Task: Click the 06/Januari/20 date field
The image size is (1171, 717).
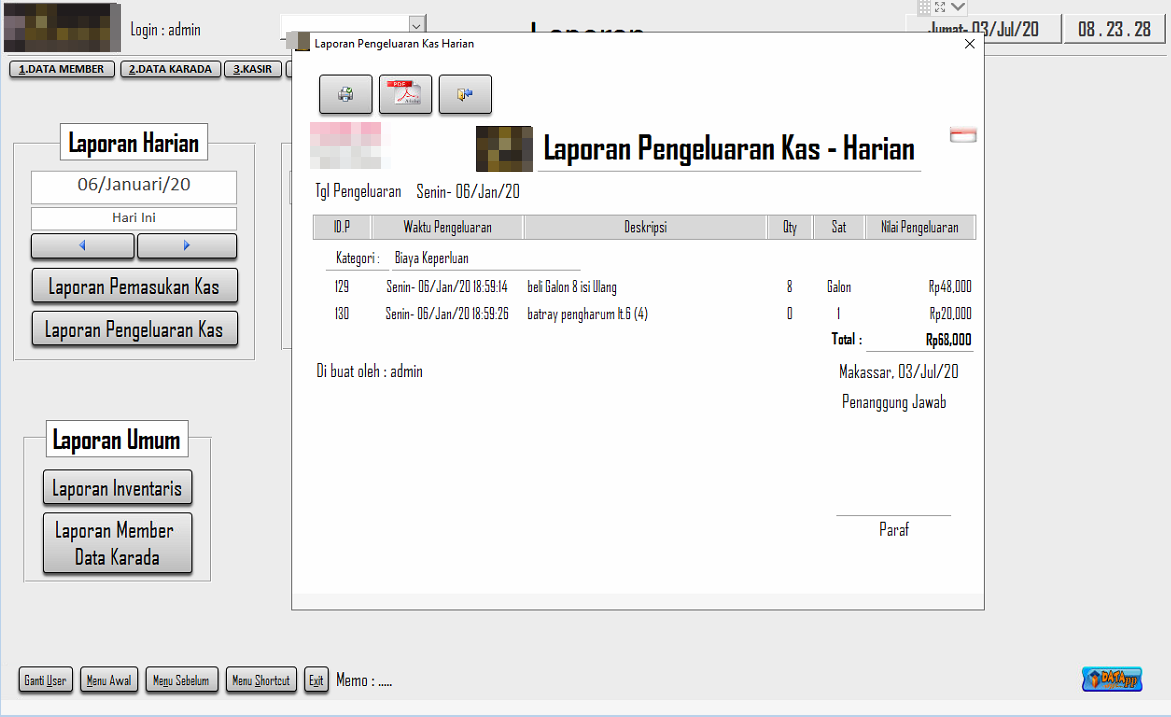Action: pos(134,185)
